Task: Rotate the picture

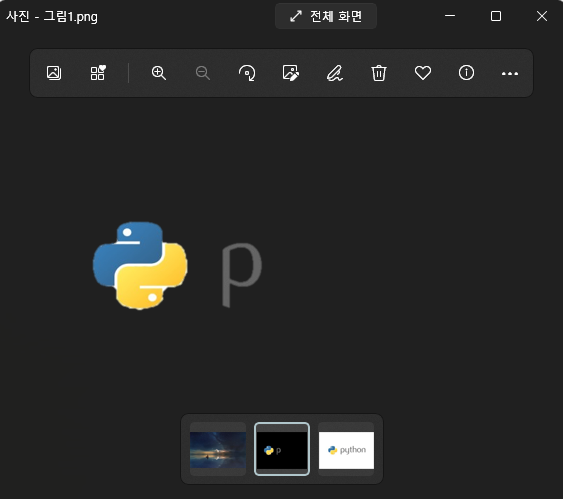Action: point(247,73)
